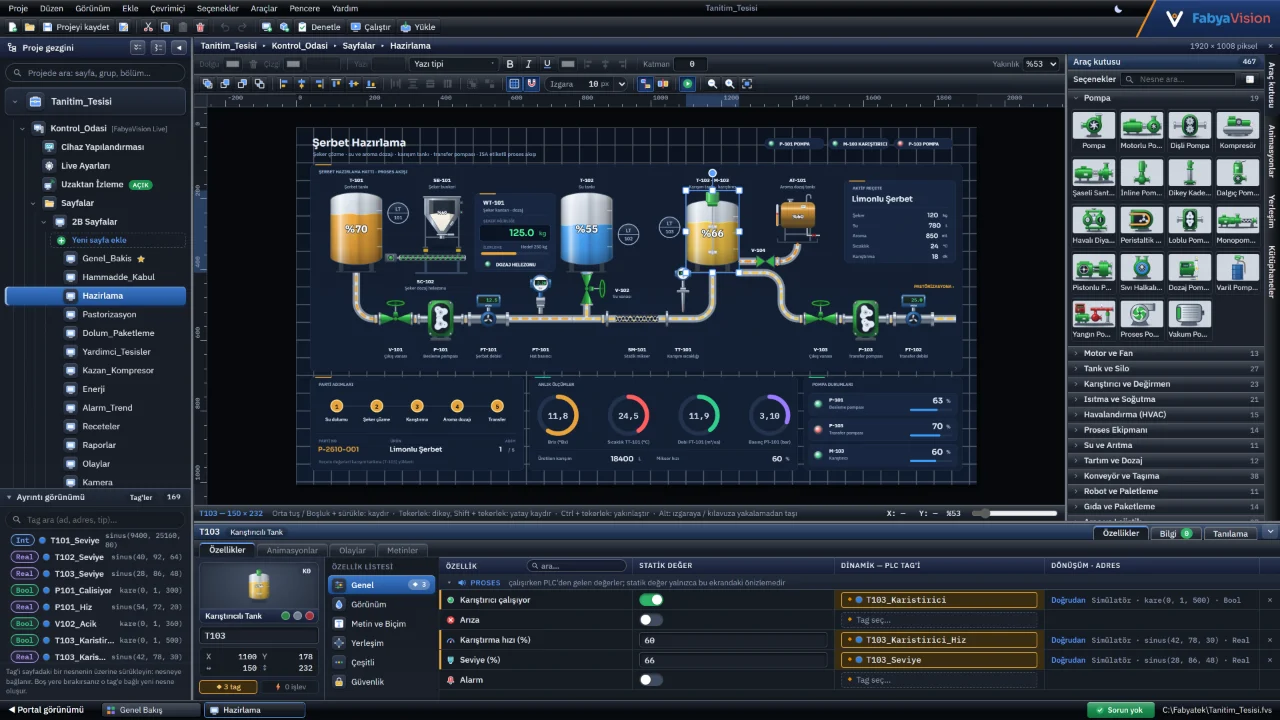The height and width of the screenshot is (720, 1280).
Task: Click the red delete trash icon
Action: pos(200,27)
